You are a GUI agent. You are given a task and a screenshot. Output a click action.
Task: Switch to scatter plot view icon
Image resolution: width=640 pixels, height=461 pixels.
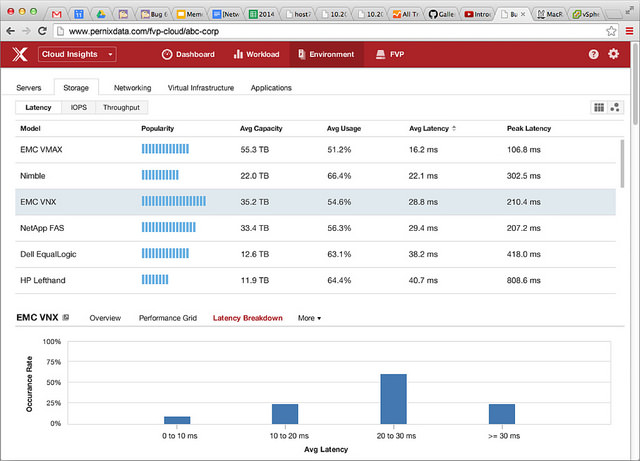tap(615, 107)
